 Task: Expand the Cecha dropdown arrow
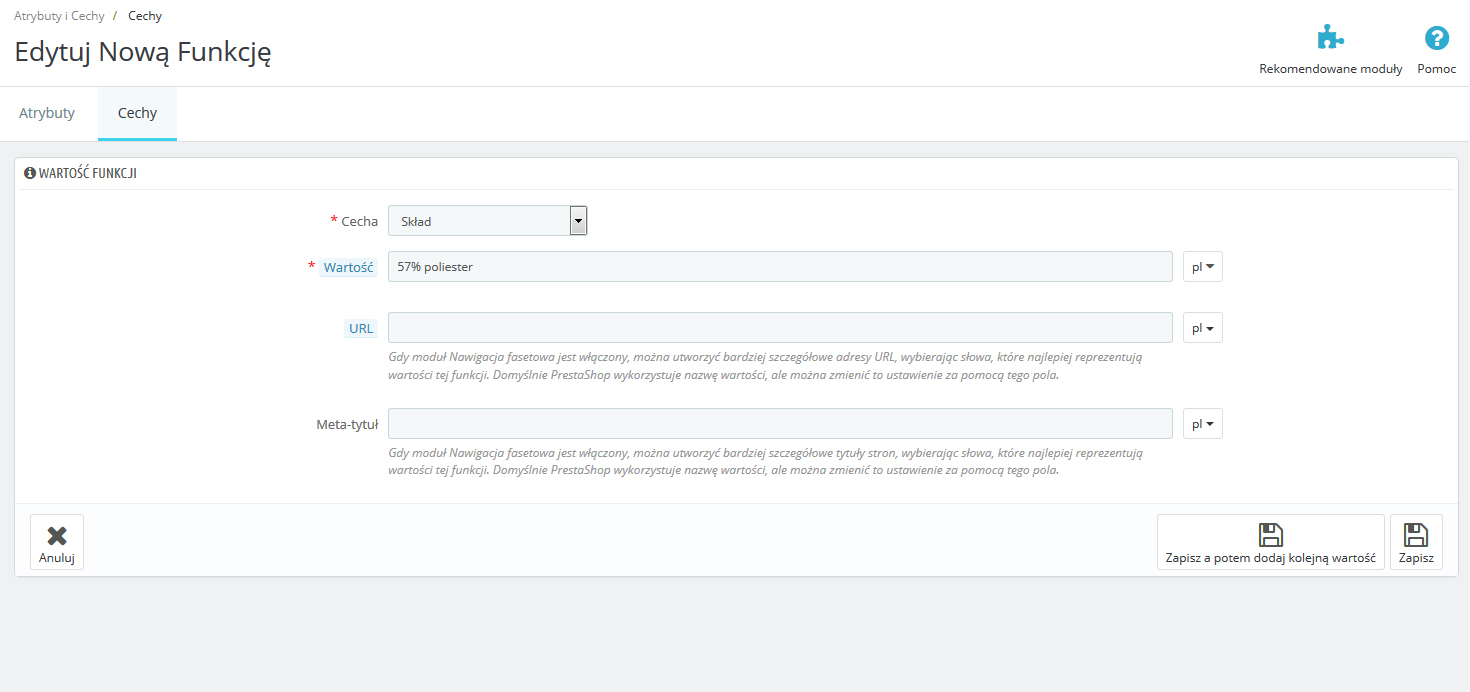pos(578,221)
